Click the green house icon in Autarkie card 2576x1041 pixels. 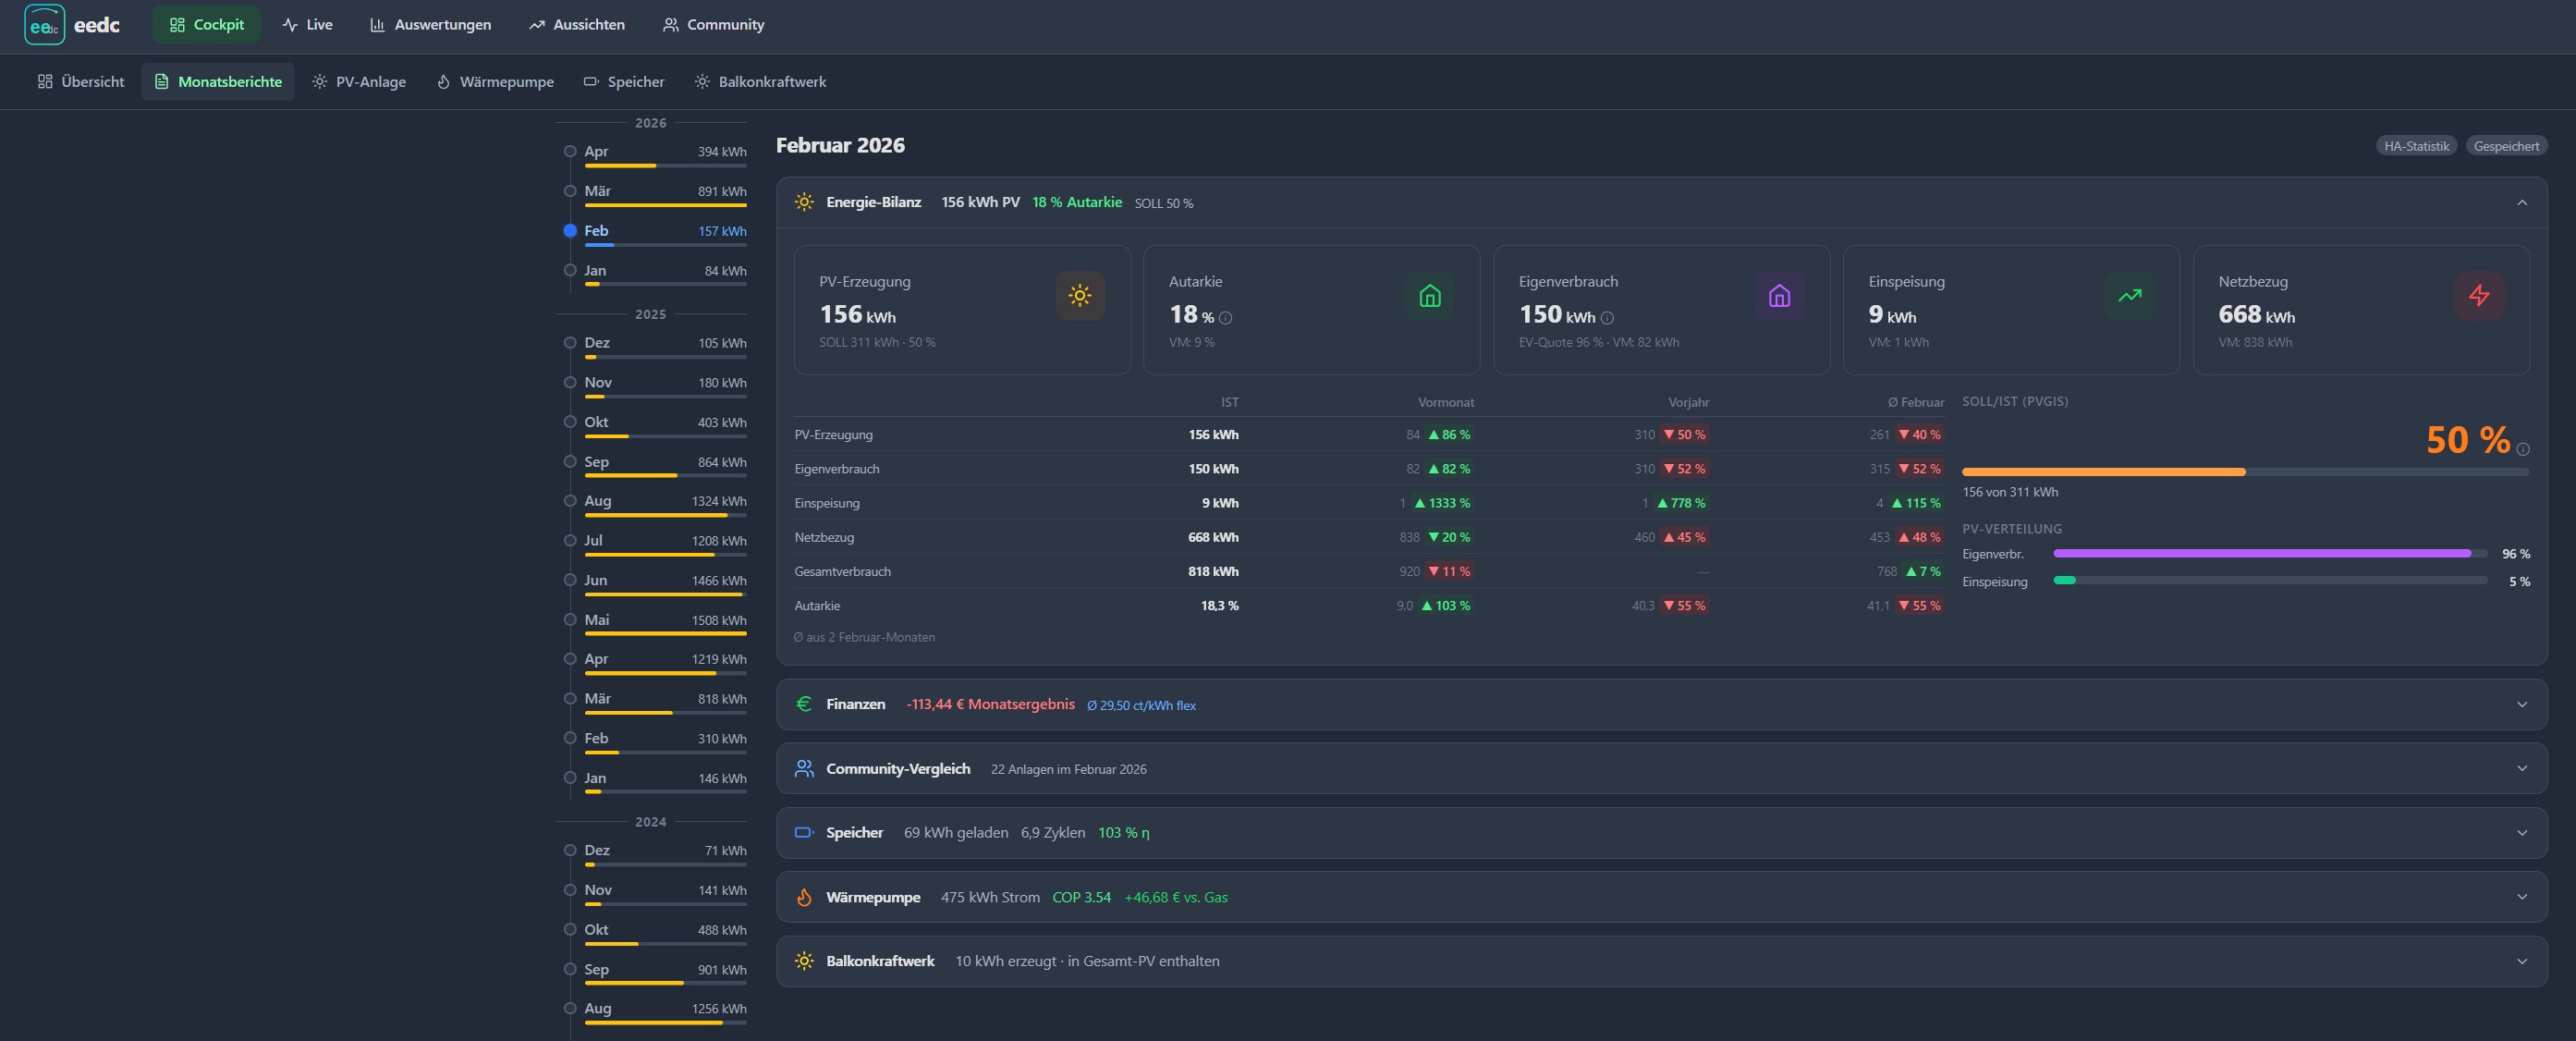pyautogui.click(x=1429, y=296)
